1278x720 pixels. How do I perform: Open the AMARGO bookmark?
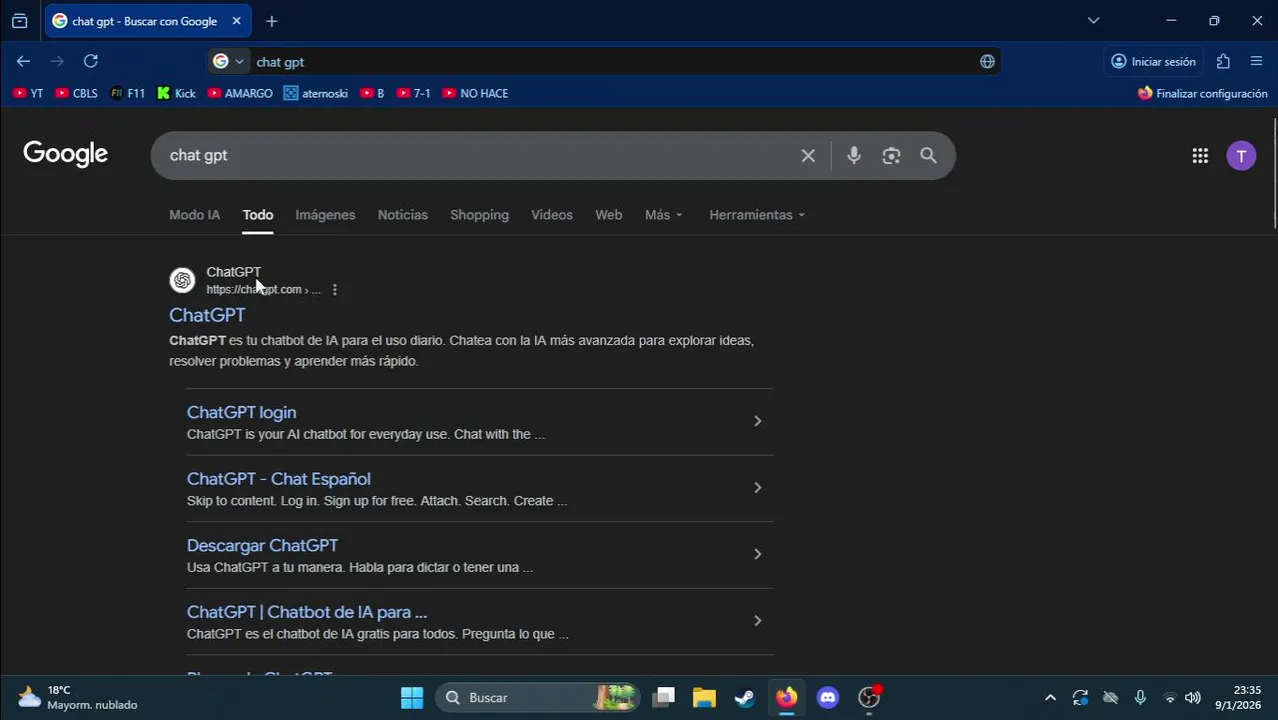pyautogui.click(x=240, y=93)
